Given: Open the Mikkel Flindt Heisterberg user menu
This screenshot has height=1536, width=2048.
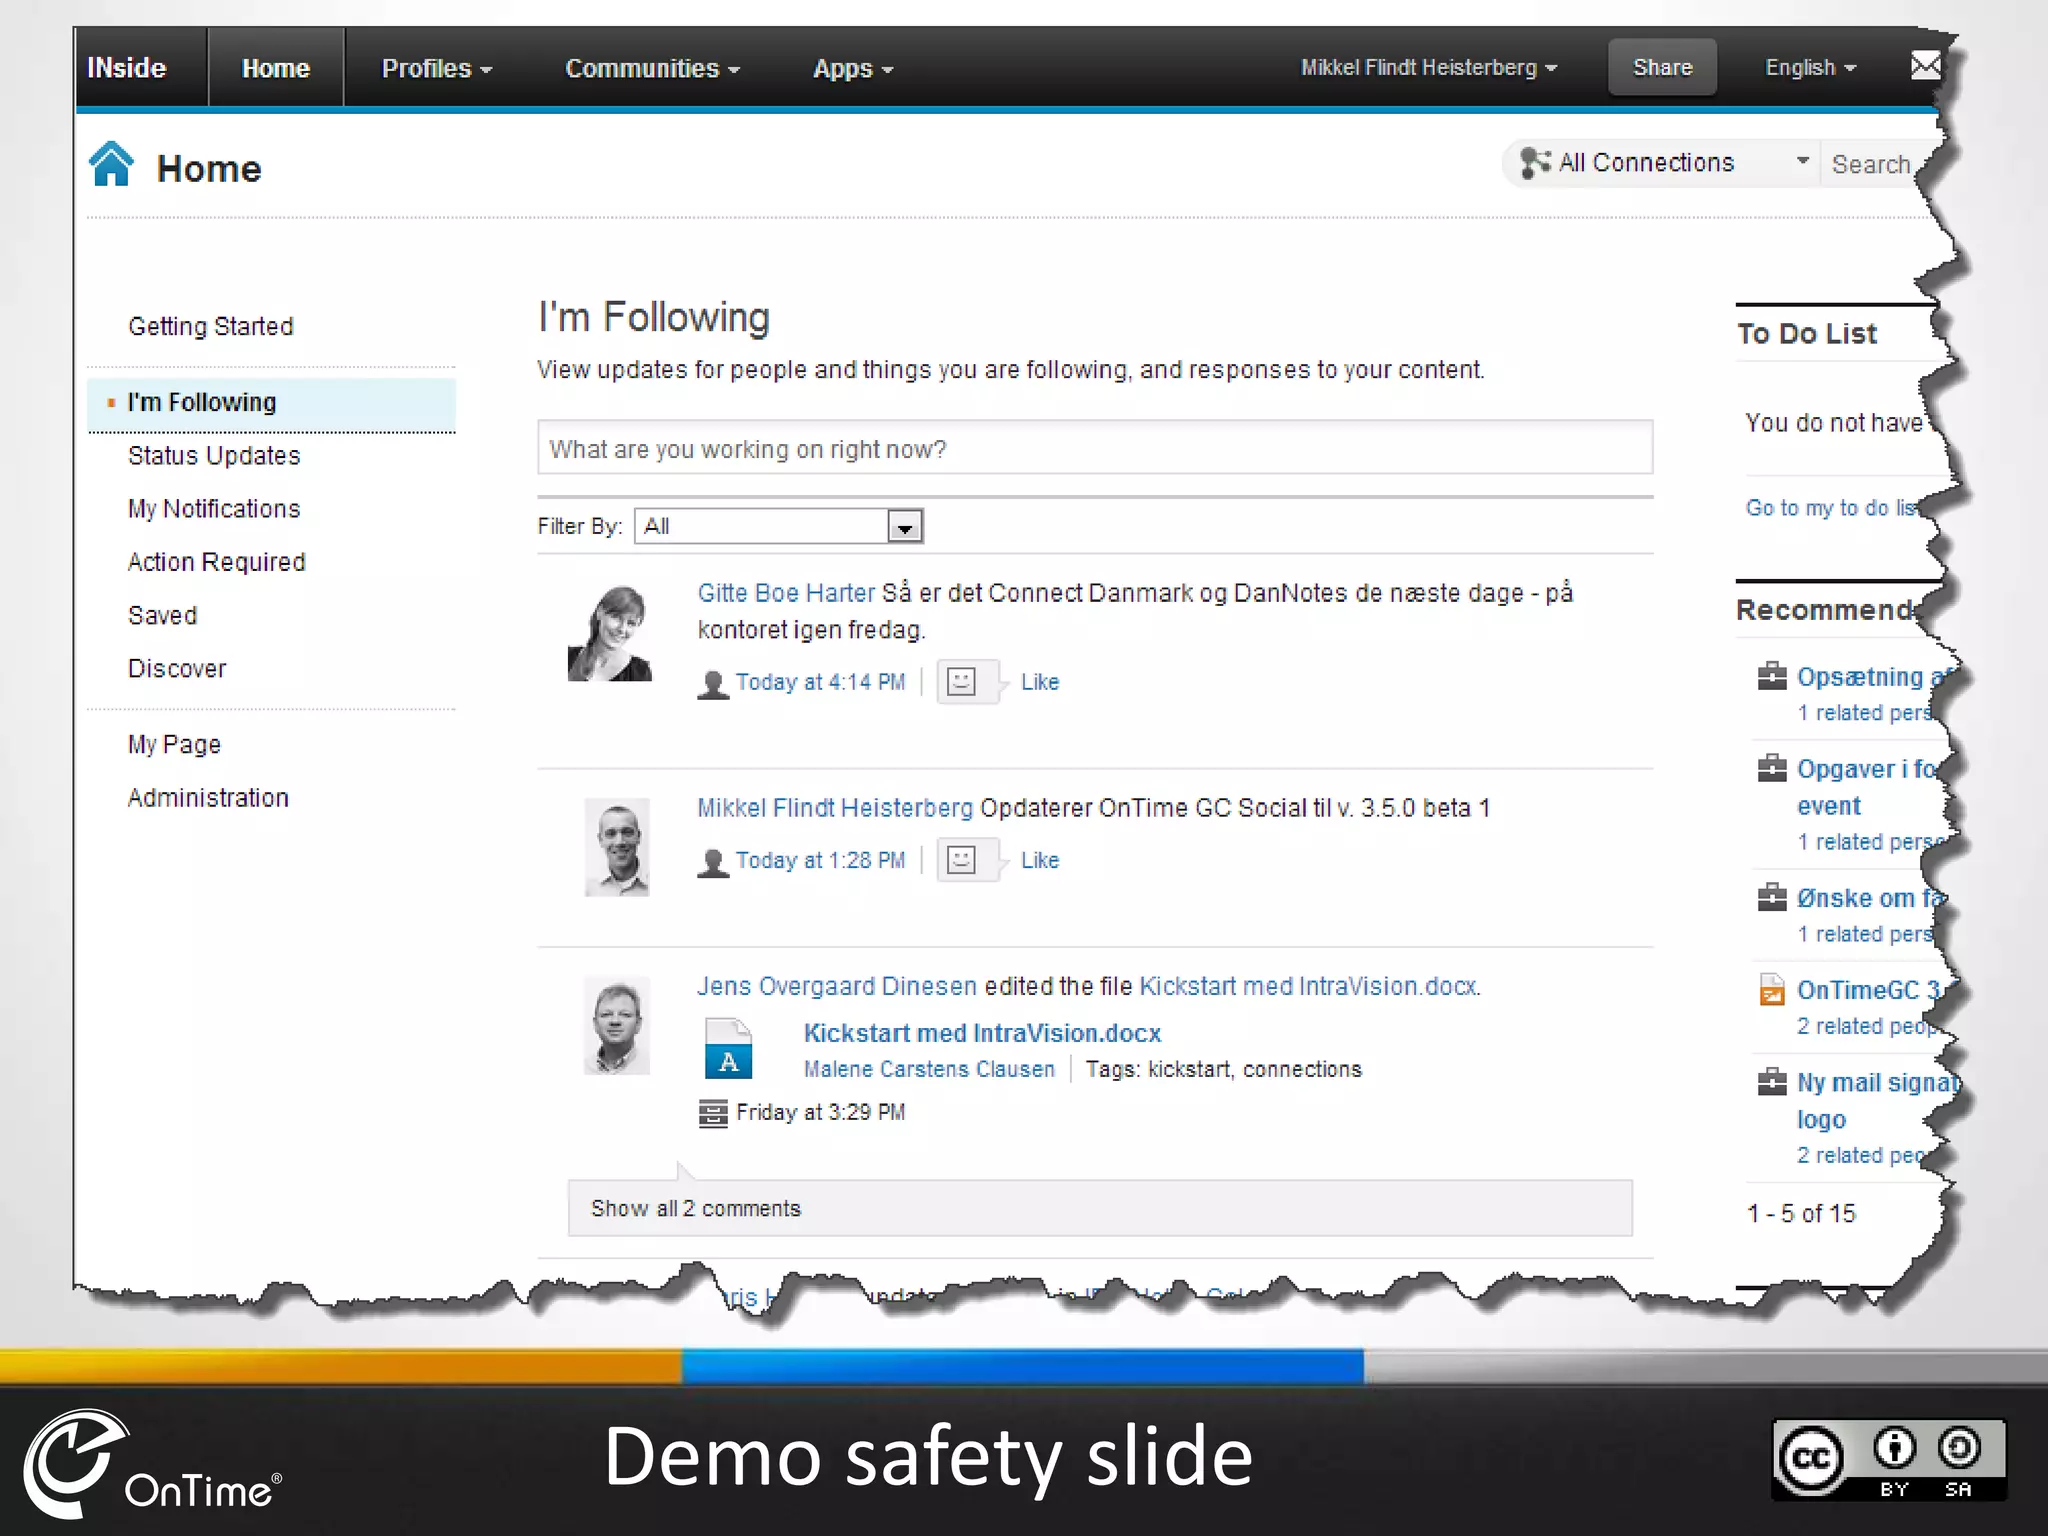Looking at the screenshot, I should pos(1429,67).
